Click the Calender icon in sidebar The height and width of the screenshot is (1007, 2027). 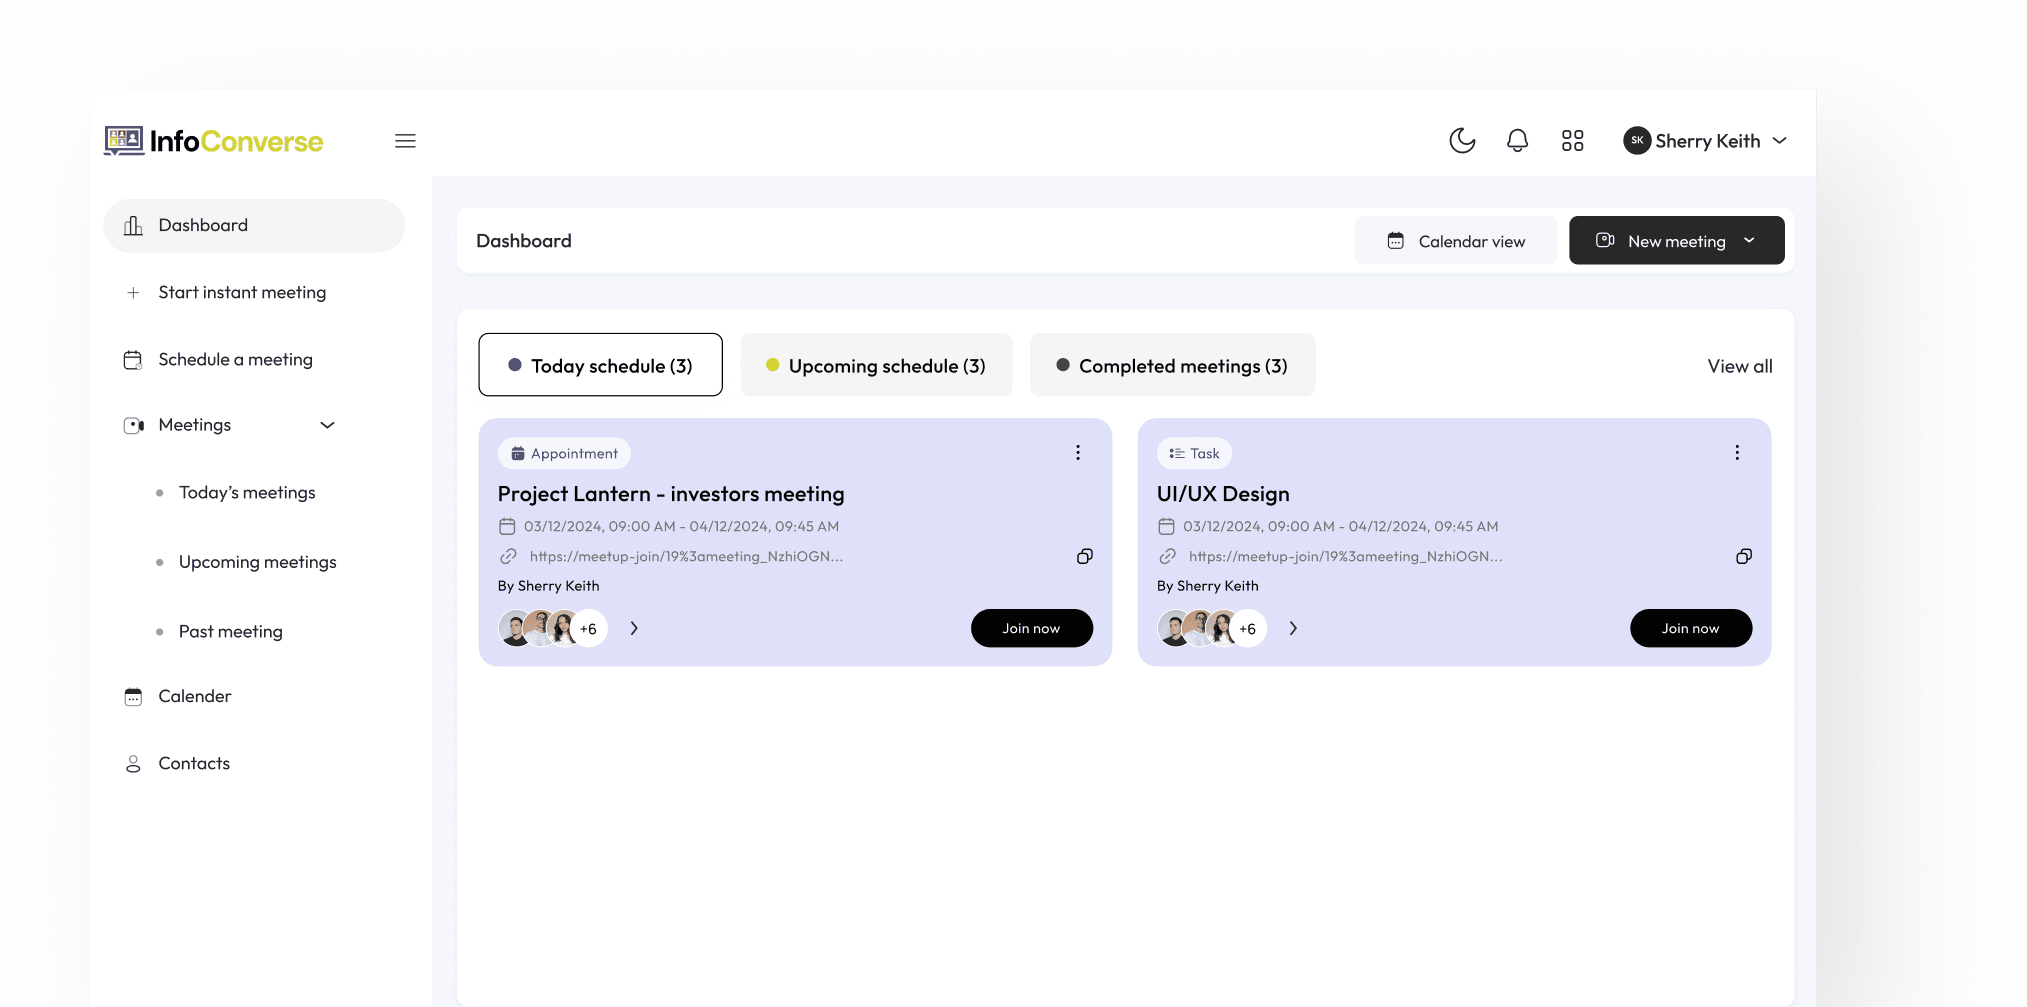133,697
